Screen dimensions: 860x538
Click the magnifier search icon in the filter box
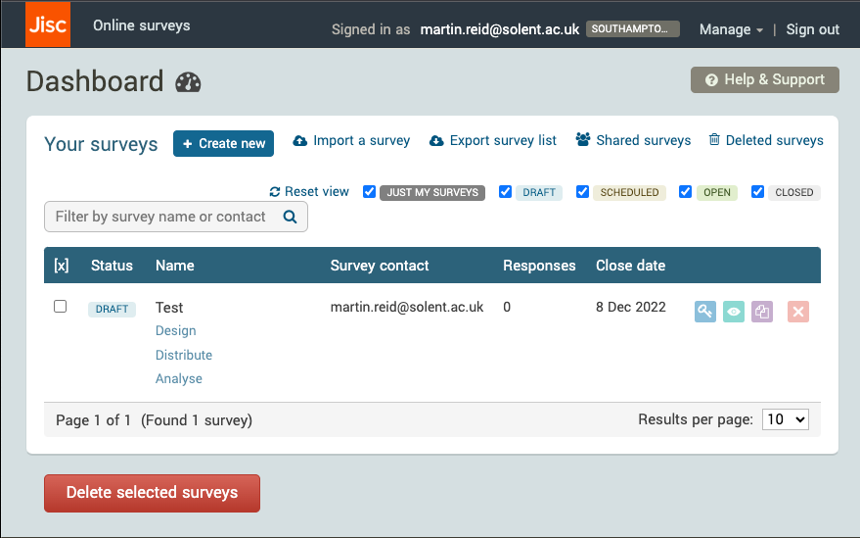[x=290, y=217]
